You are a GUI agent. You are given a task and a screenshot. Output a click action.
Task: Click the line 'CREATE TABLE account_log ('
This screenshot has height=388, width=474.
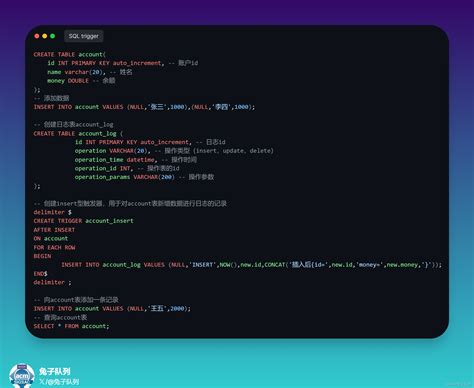point(78,133)
